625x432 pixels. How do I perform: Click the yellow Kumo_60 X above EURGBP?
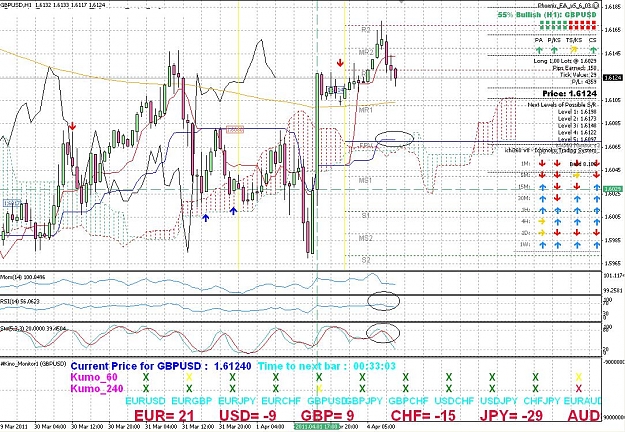click(189, 377)
